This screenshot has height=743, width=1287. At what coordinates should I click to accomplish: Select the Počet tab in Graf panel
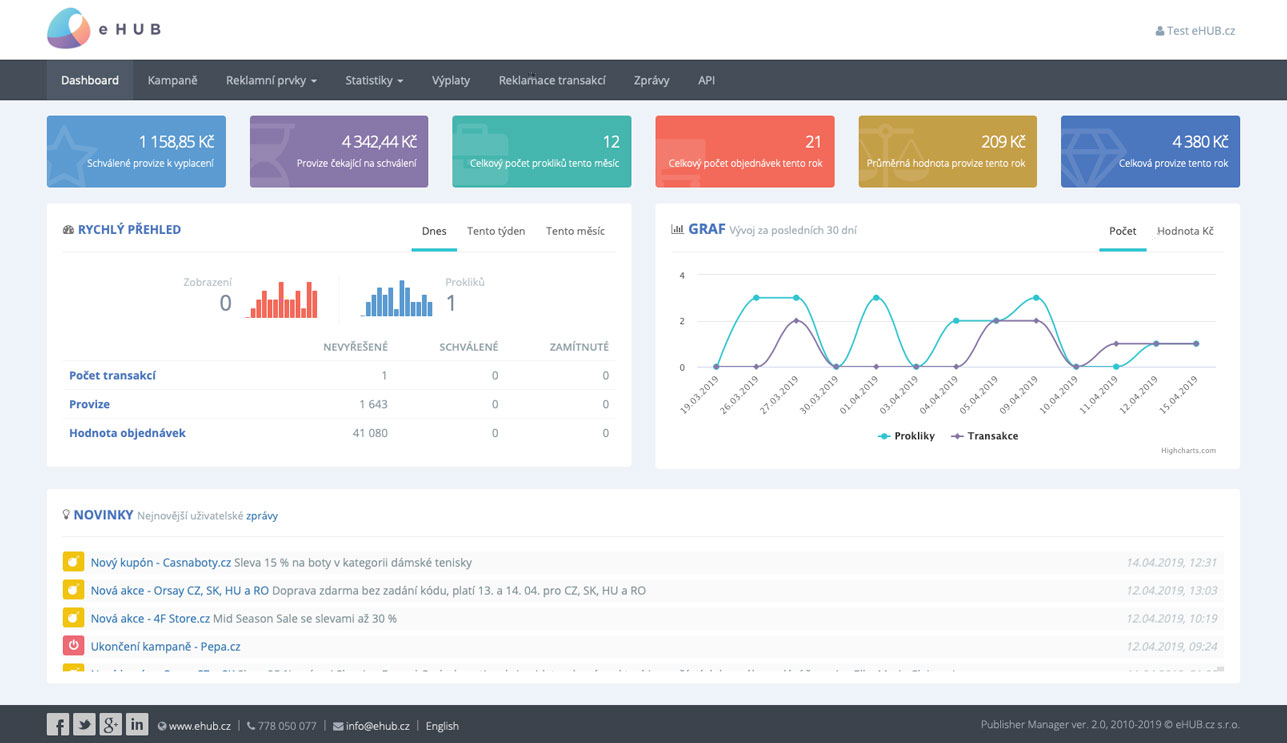click(x=1122, y=231)
